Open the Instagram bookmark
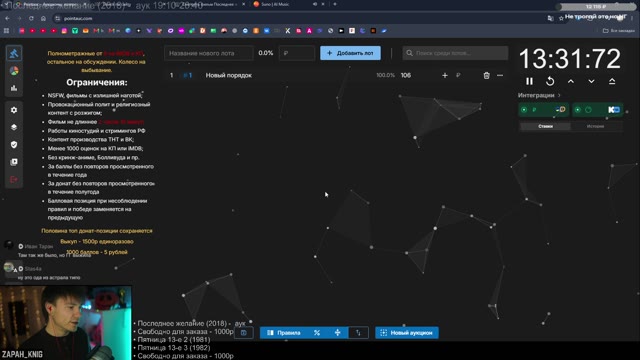 tap(64, 31)
